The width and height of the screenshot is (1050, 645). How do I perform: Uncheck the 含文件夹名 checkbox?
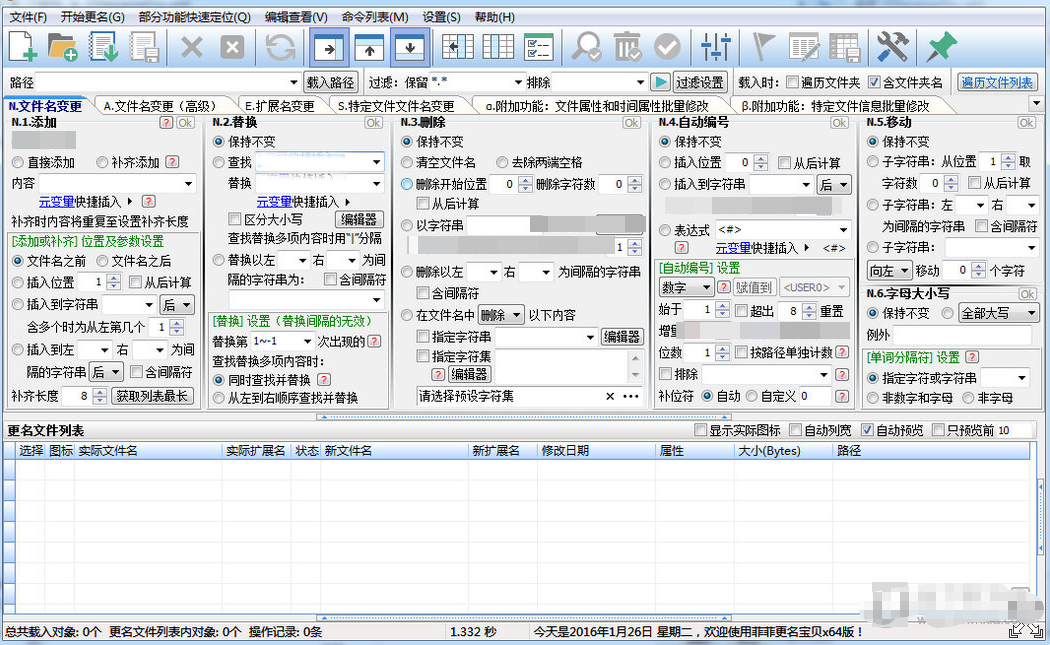pos(874,82)
